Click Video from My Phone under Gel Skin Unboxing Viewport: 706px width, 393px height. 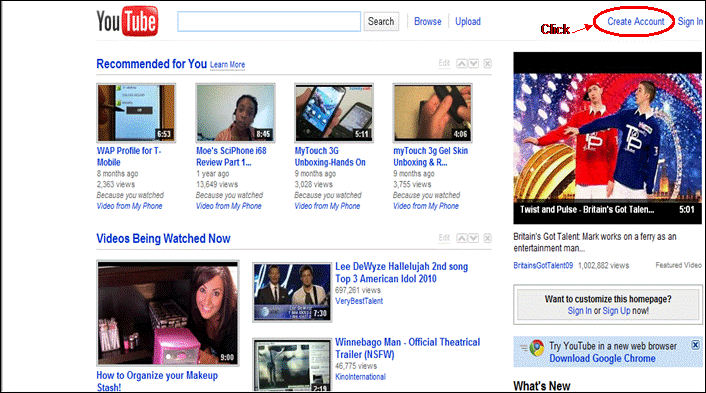click(x=425, y=206)
